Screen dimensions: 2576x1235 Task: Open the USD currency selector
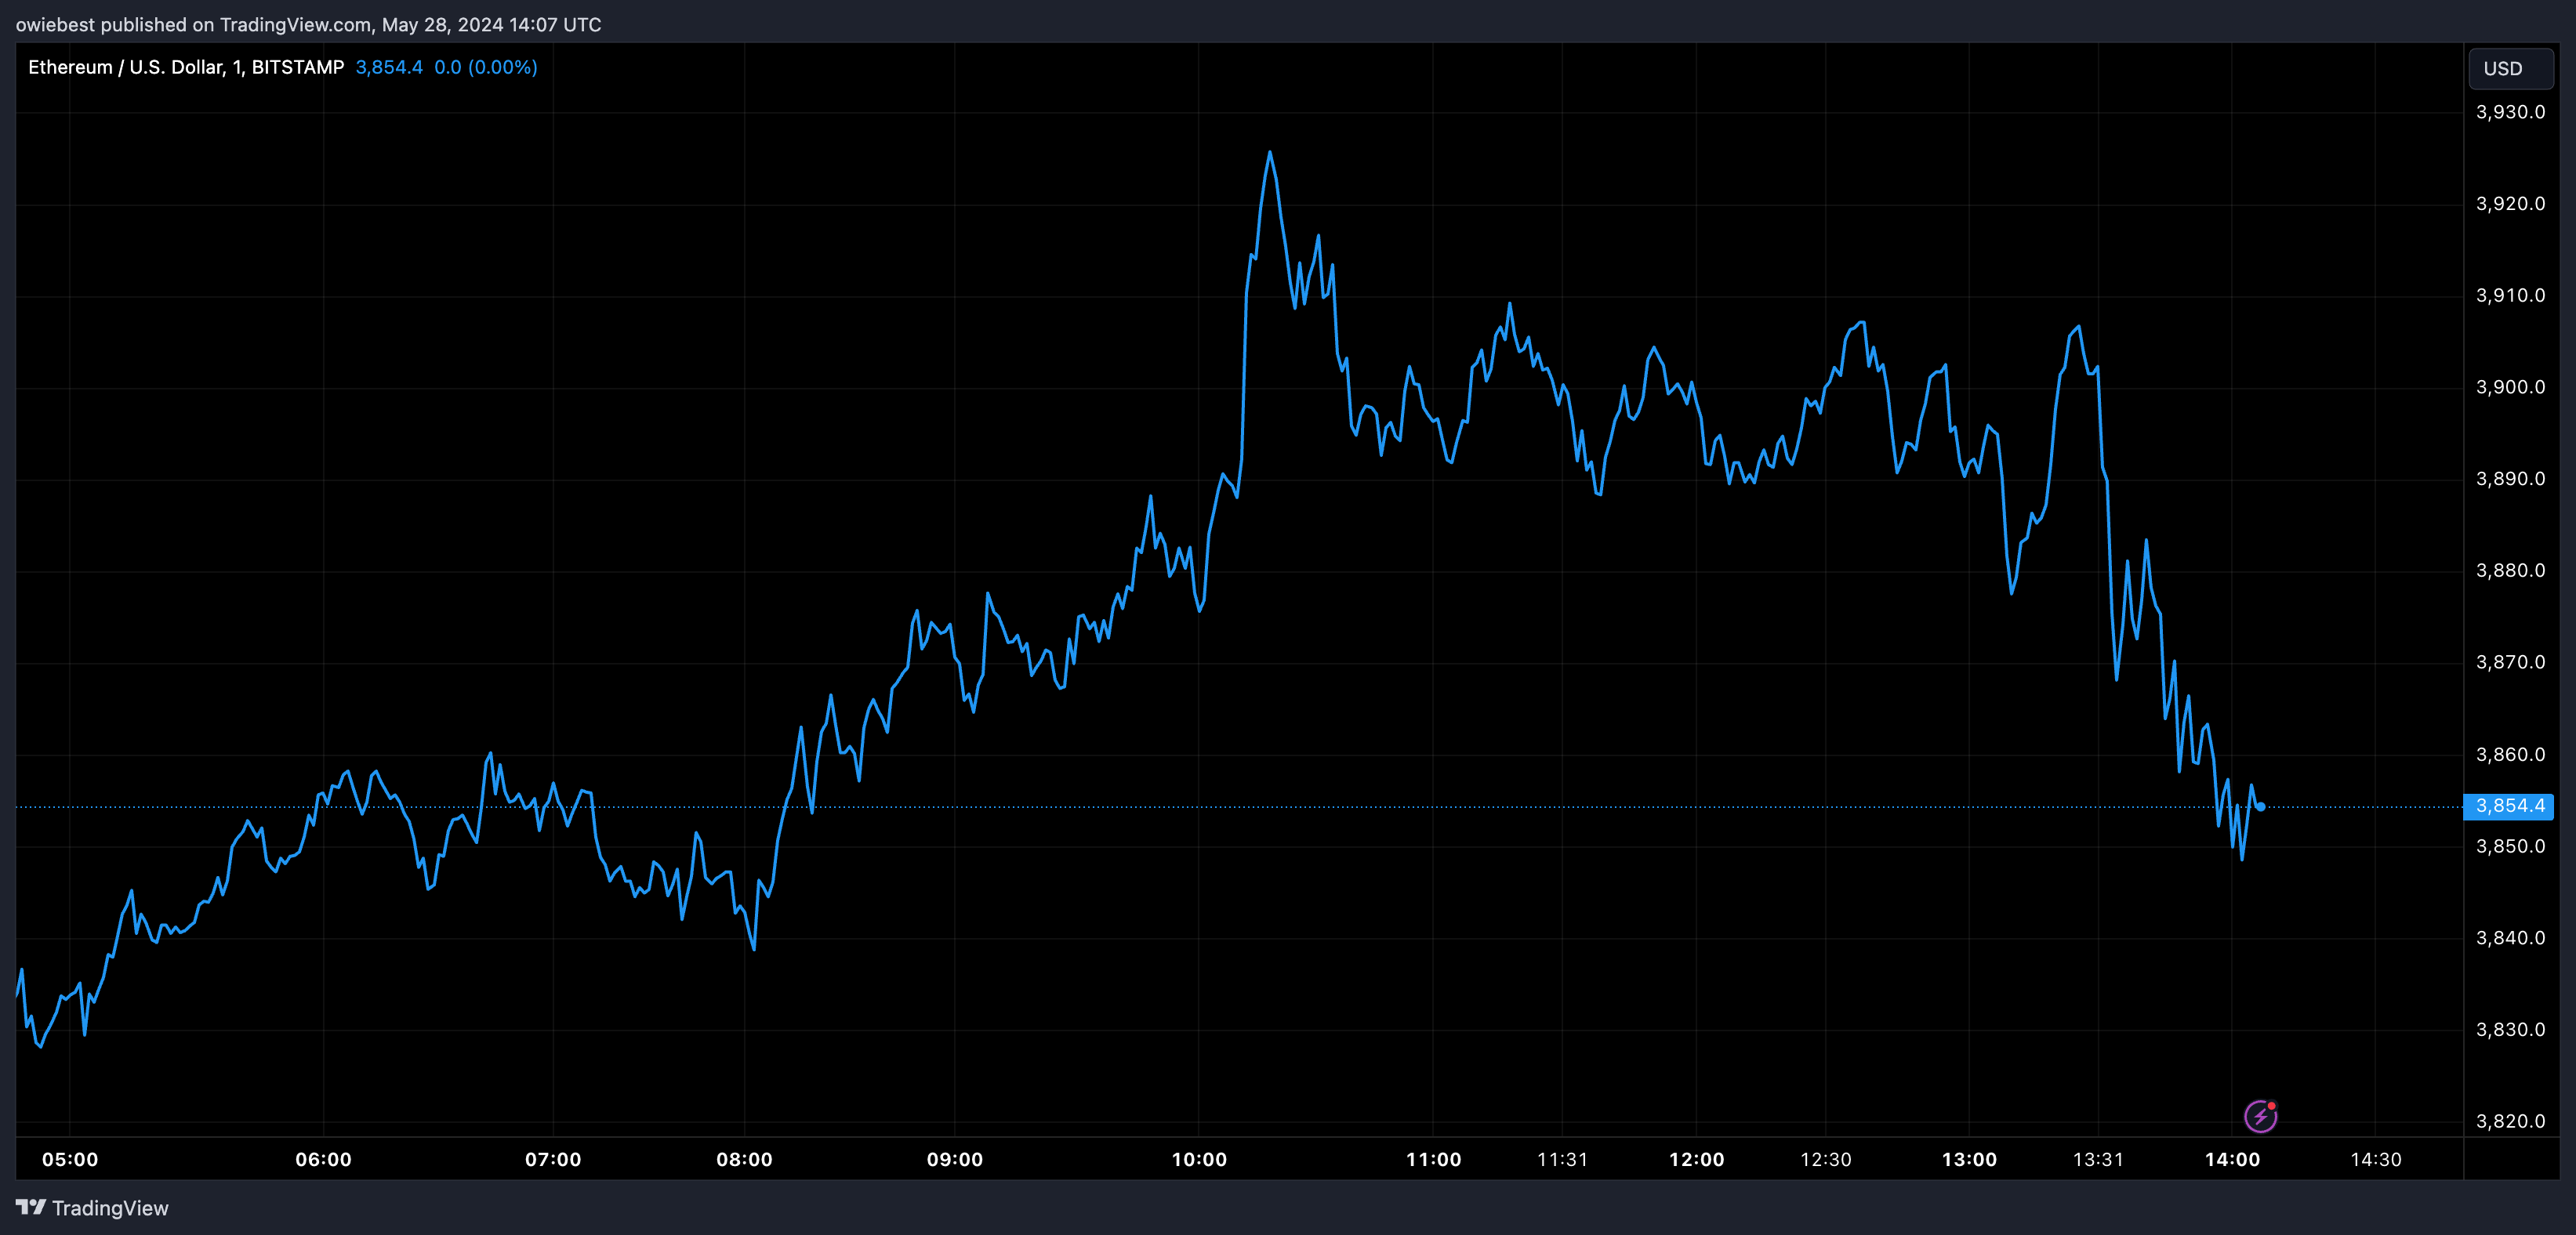click(x=2511, y=69)
